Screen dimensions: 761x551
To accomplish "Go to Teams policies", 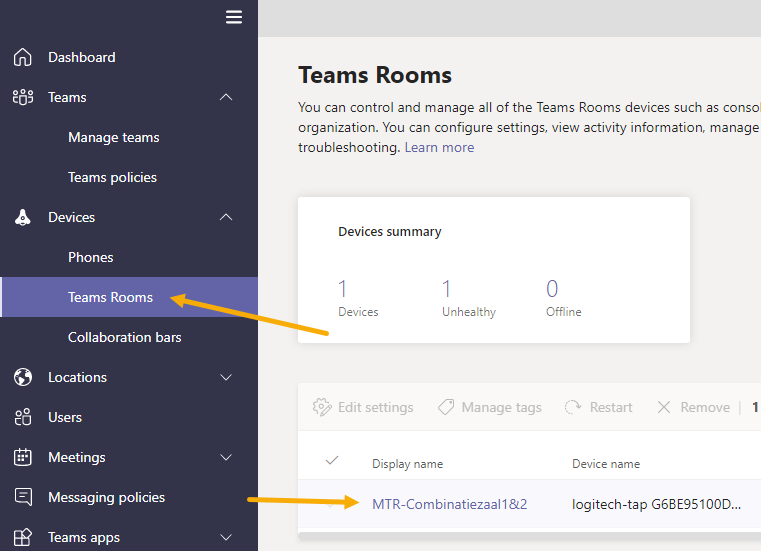I will (x=112, y=178).
